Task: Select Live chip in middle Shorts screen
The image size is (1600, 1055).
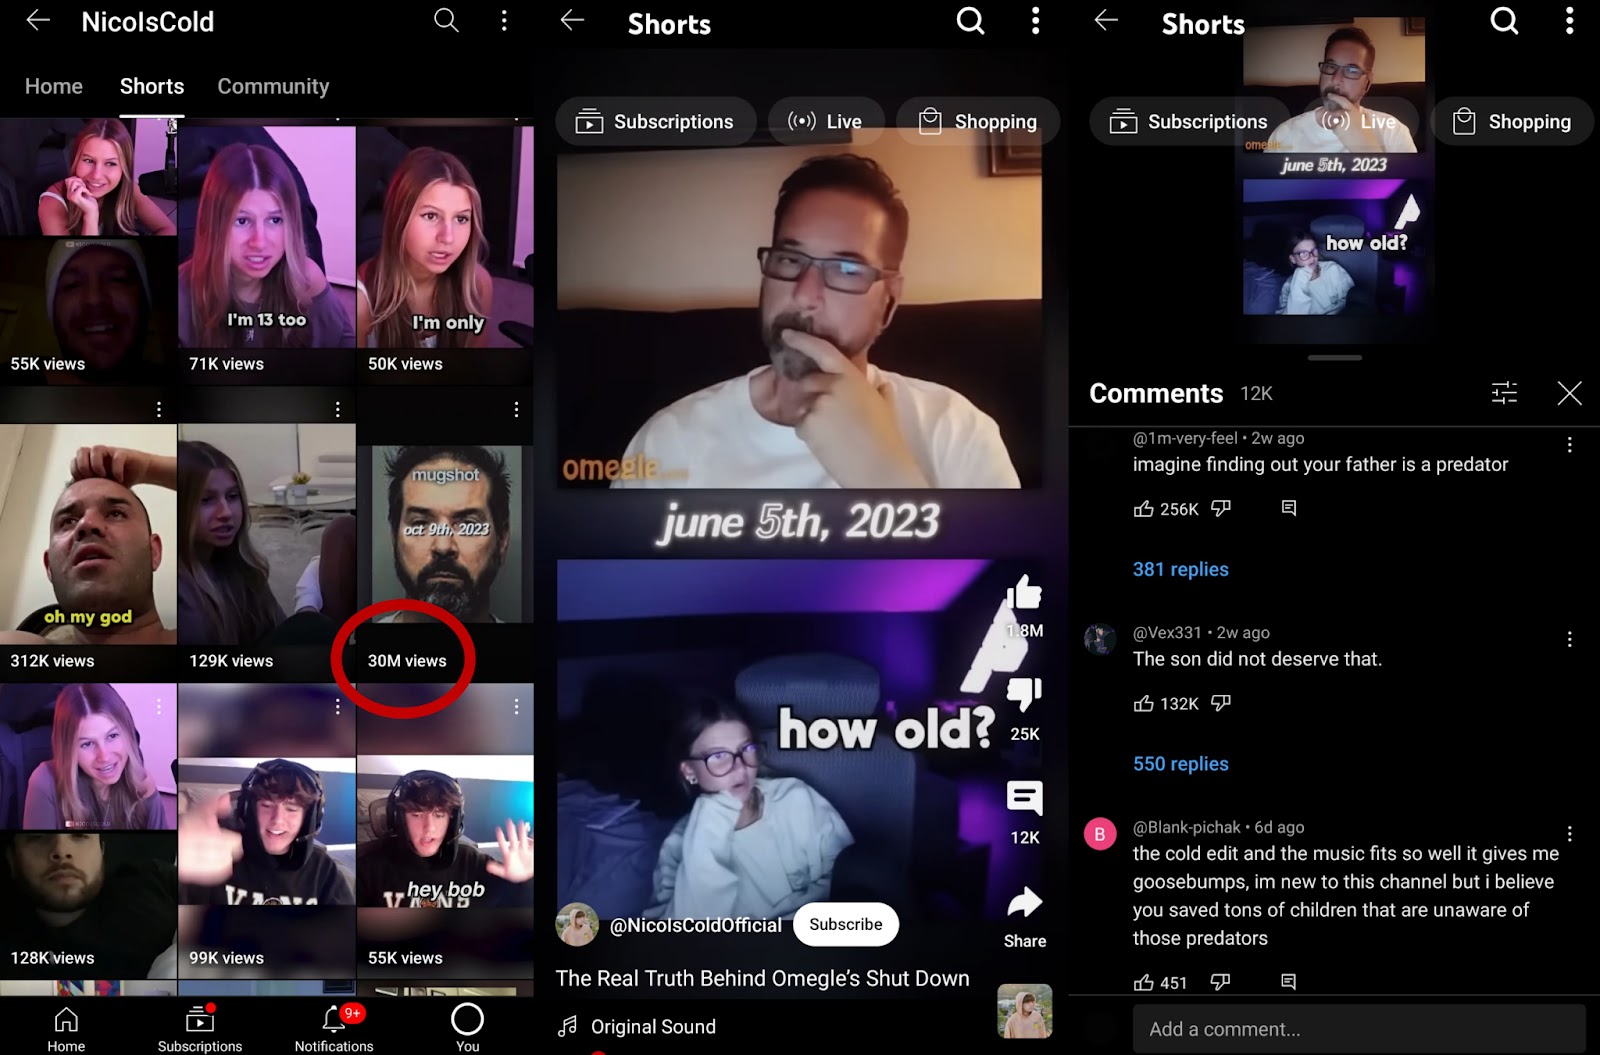Action: (826, 121)
